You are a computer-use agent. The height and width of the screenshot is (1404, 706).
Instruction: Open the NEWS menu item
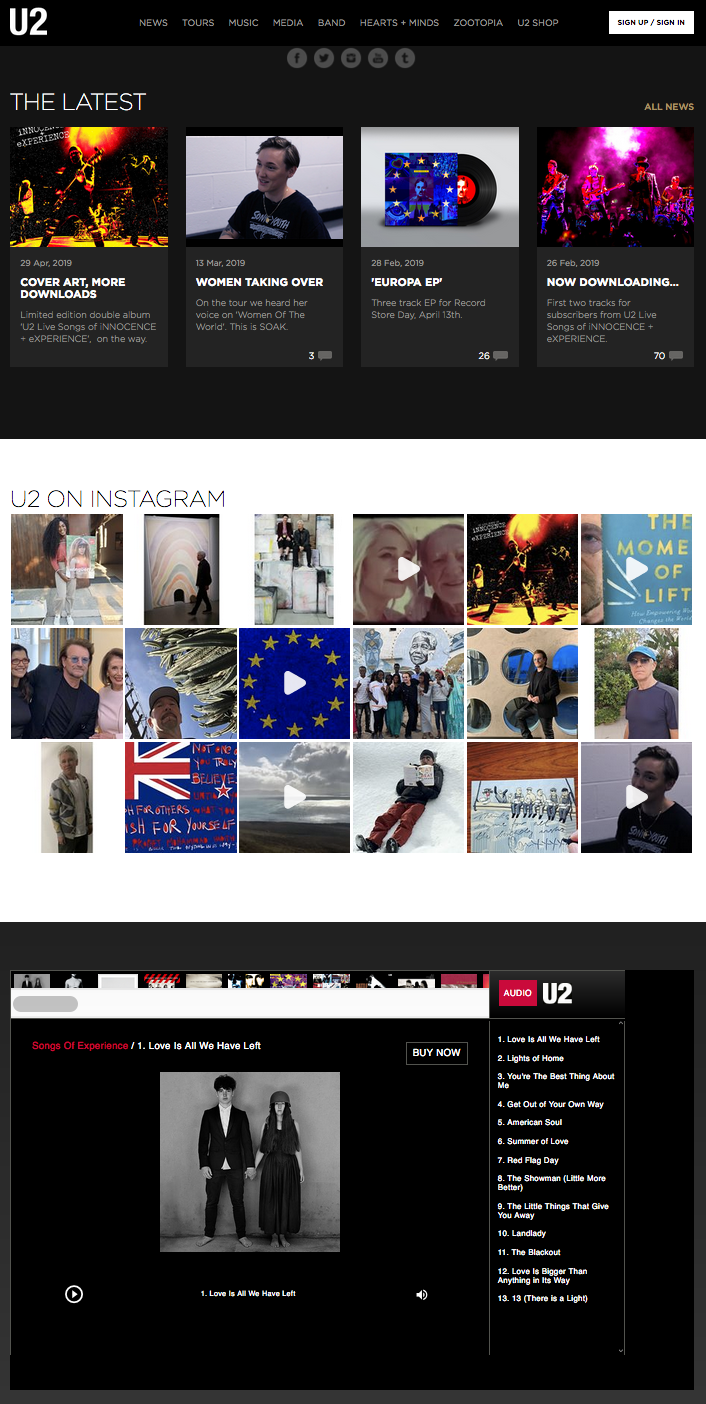(x=153, y=22)
